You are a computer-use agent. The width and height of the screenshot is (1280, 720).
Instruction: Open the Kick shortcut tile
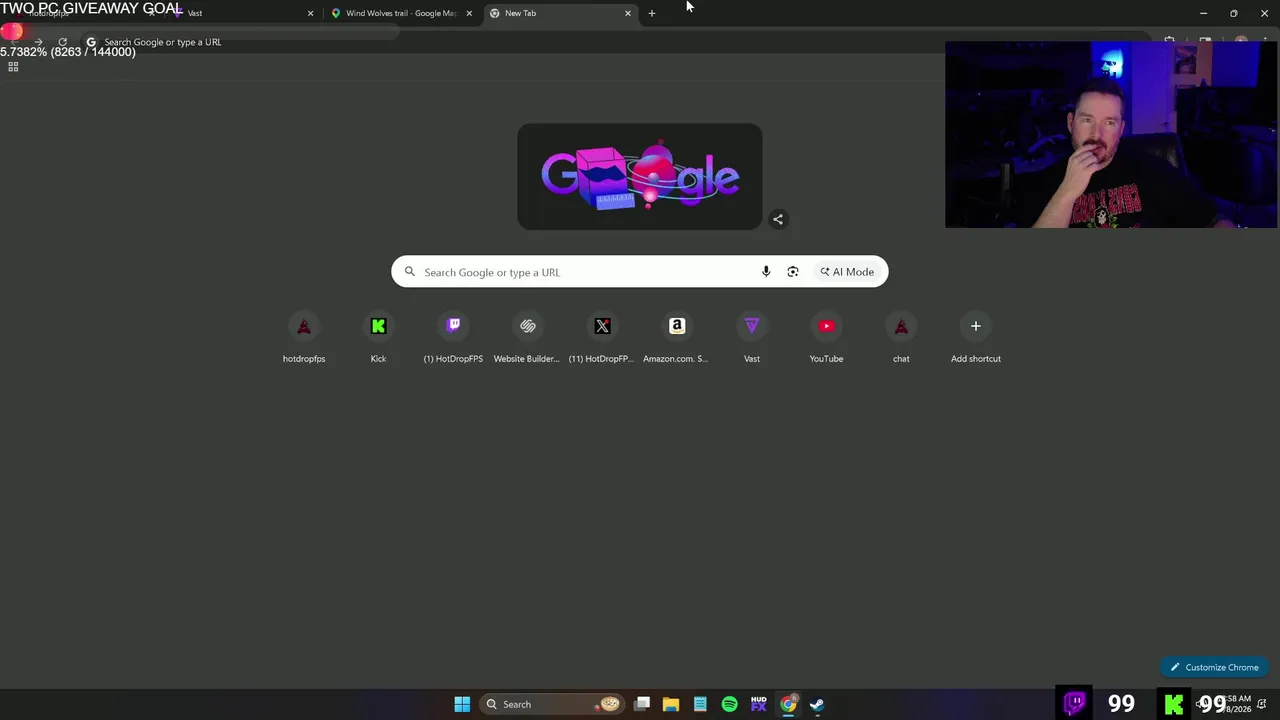(378, 338)
